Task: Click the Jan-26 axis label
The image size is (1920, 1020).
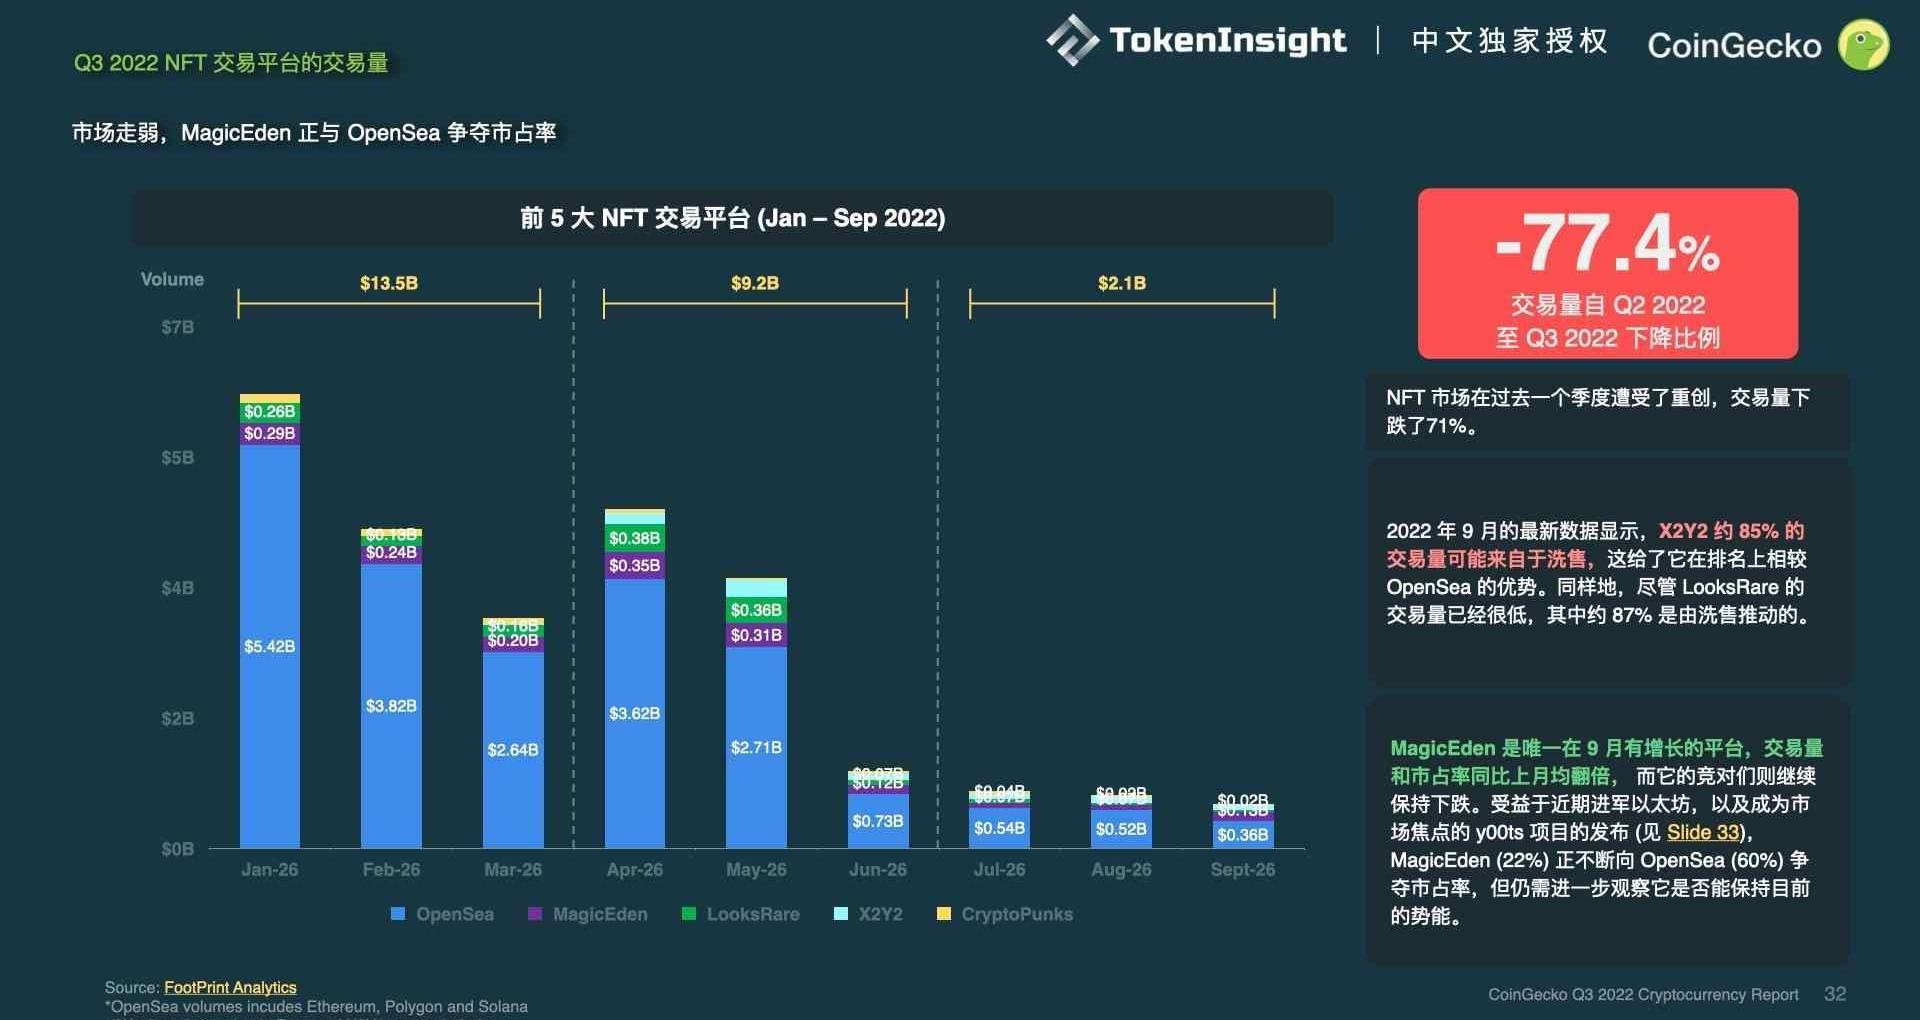Action: tap(270, 869)
